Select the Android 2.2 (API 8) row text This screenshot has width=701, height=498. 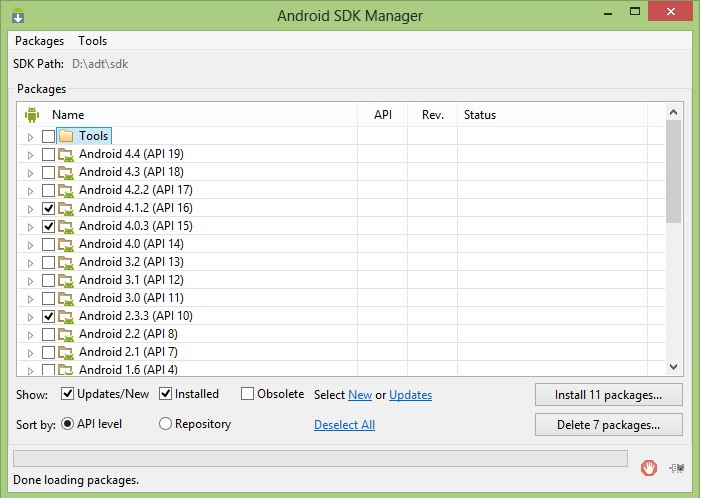click(x=128, y=334)
